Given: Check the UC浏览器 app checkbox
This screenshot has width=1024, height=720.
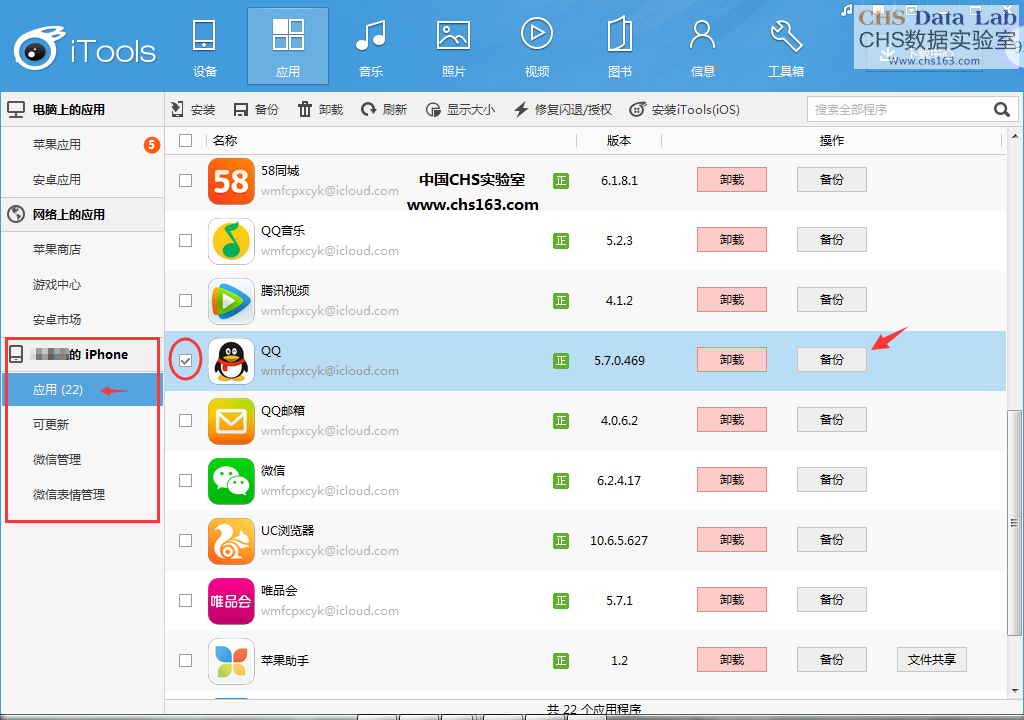Looking at the screenshot, I should click(185, 540).
